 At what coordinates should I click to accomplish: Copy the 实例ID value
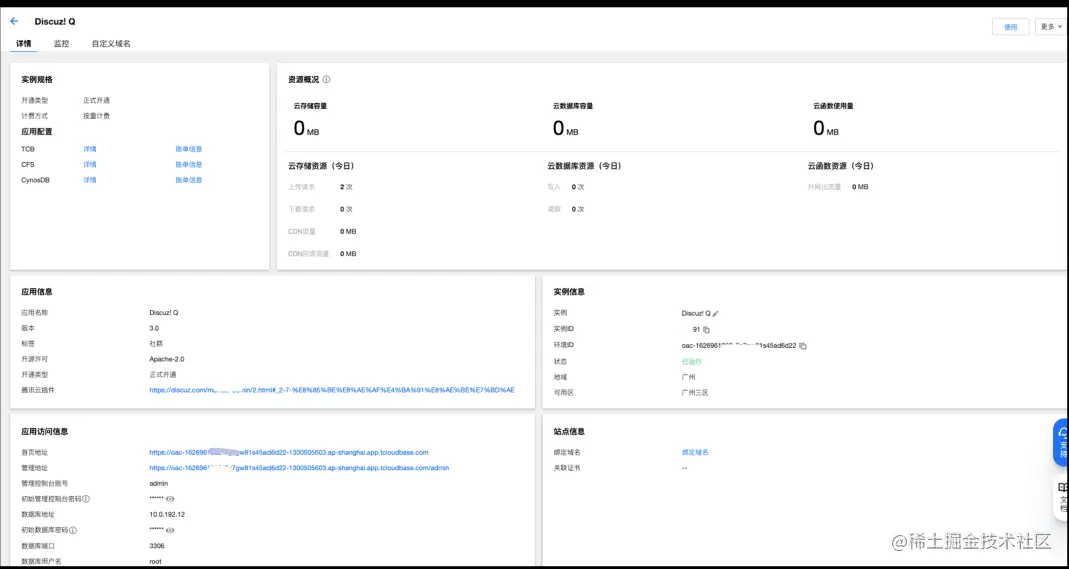(706, 330)
